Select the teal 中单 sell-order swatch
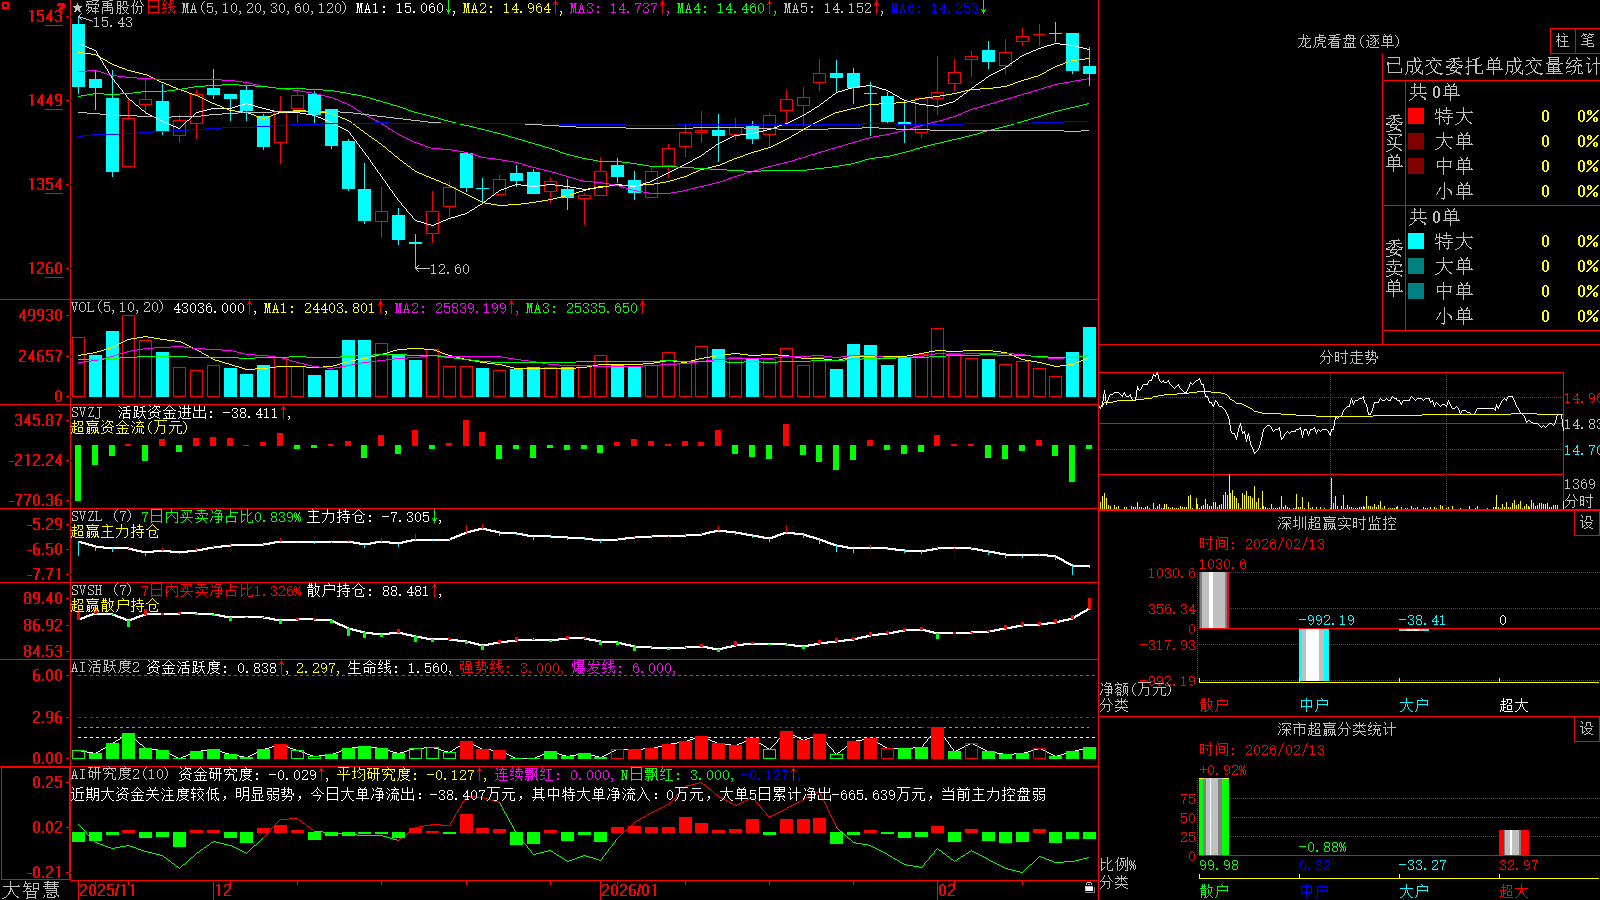Viewport: 1600px width, 900px height. 1416,291
